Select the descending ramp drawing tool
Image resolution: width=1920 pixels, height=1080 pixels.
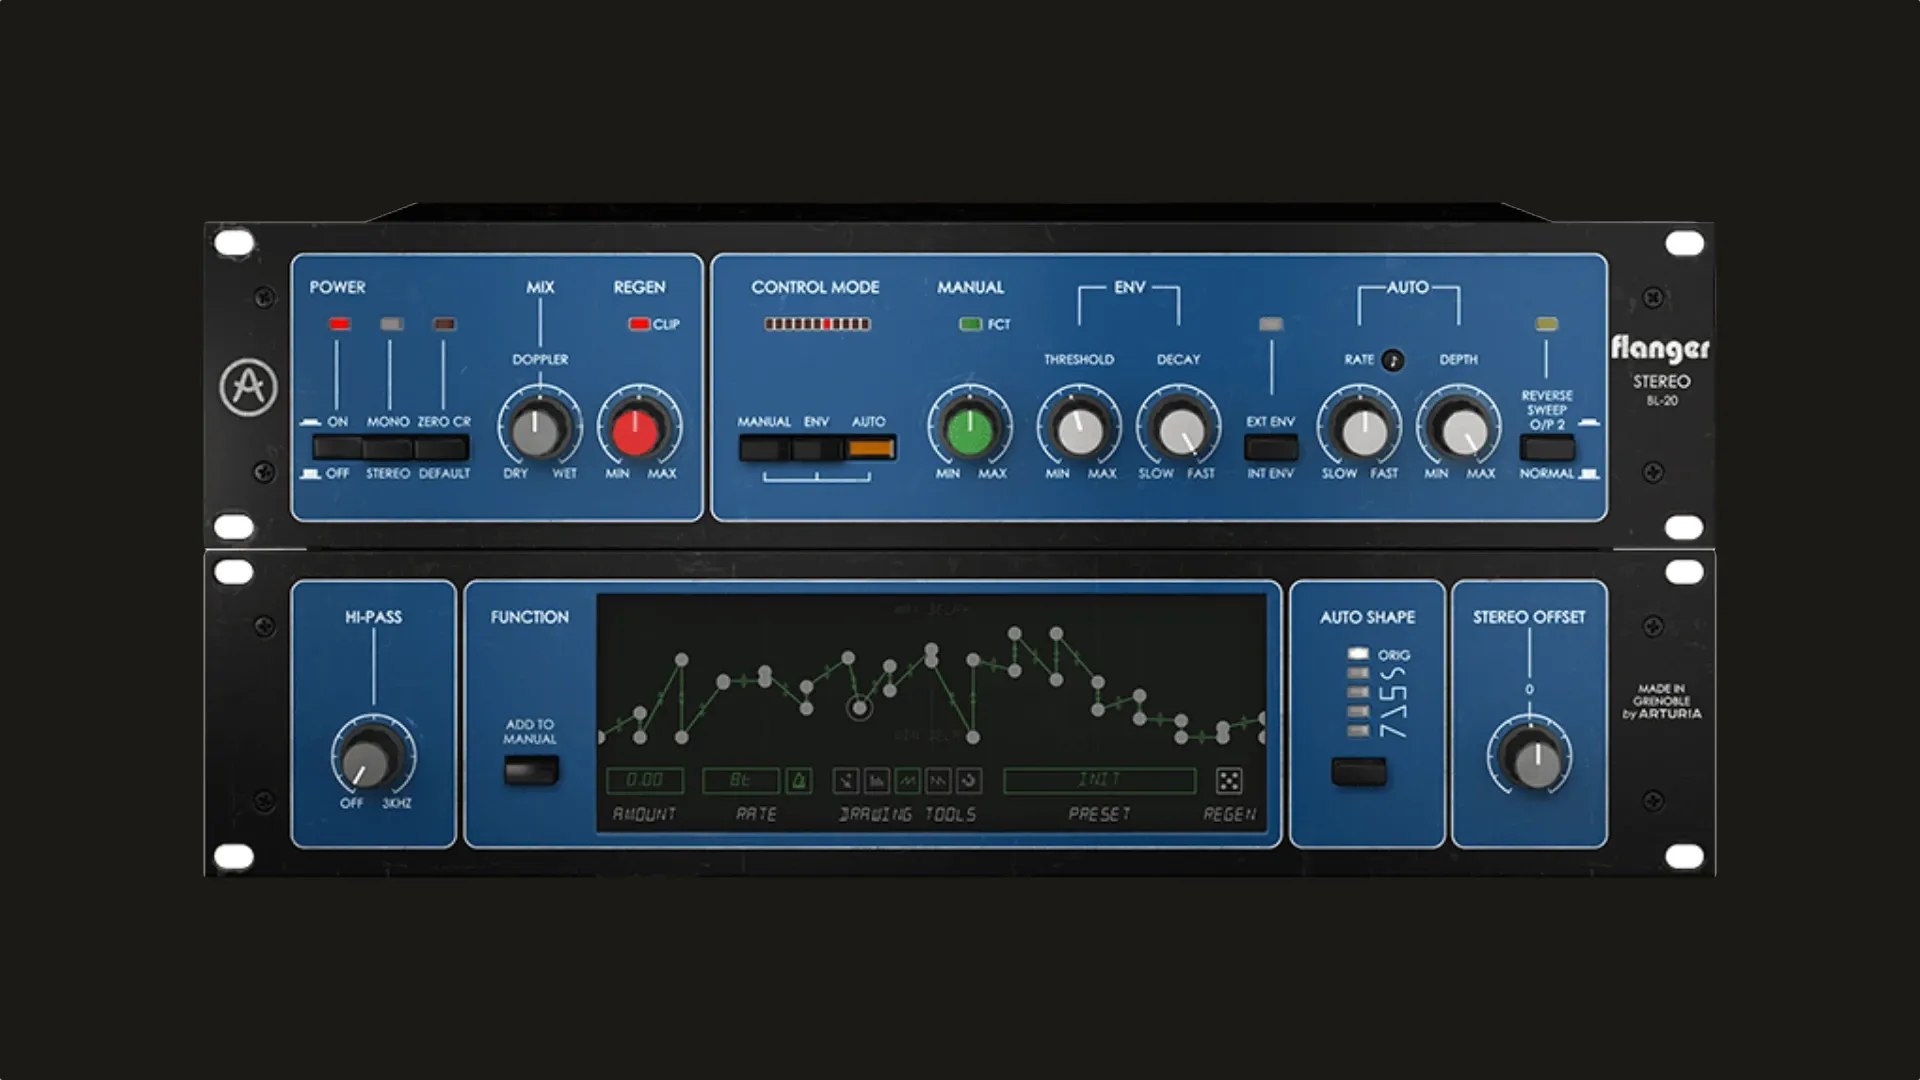coord(938,780)
